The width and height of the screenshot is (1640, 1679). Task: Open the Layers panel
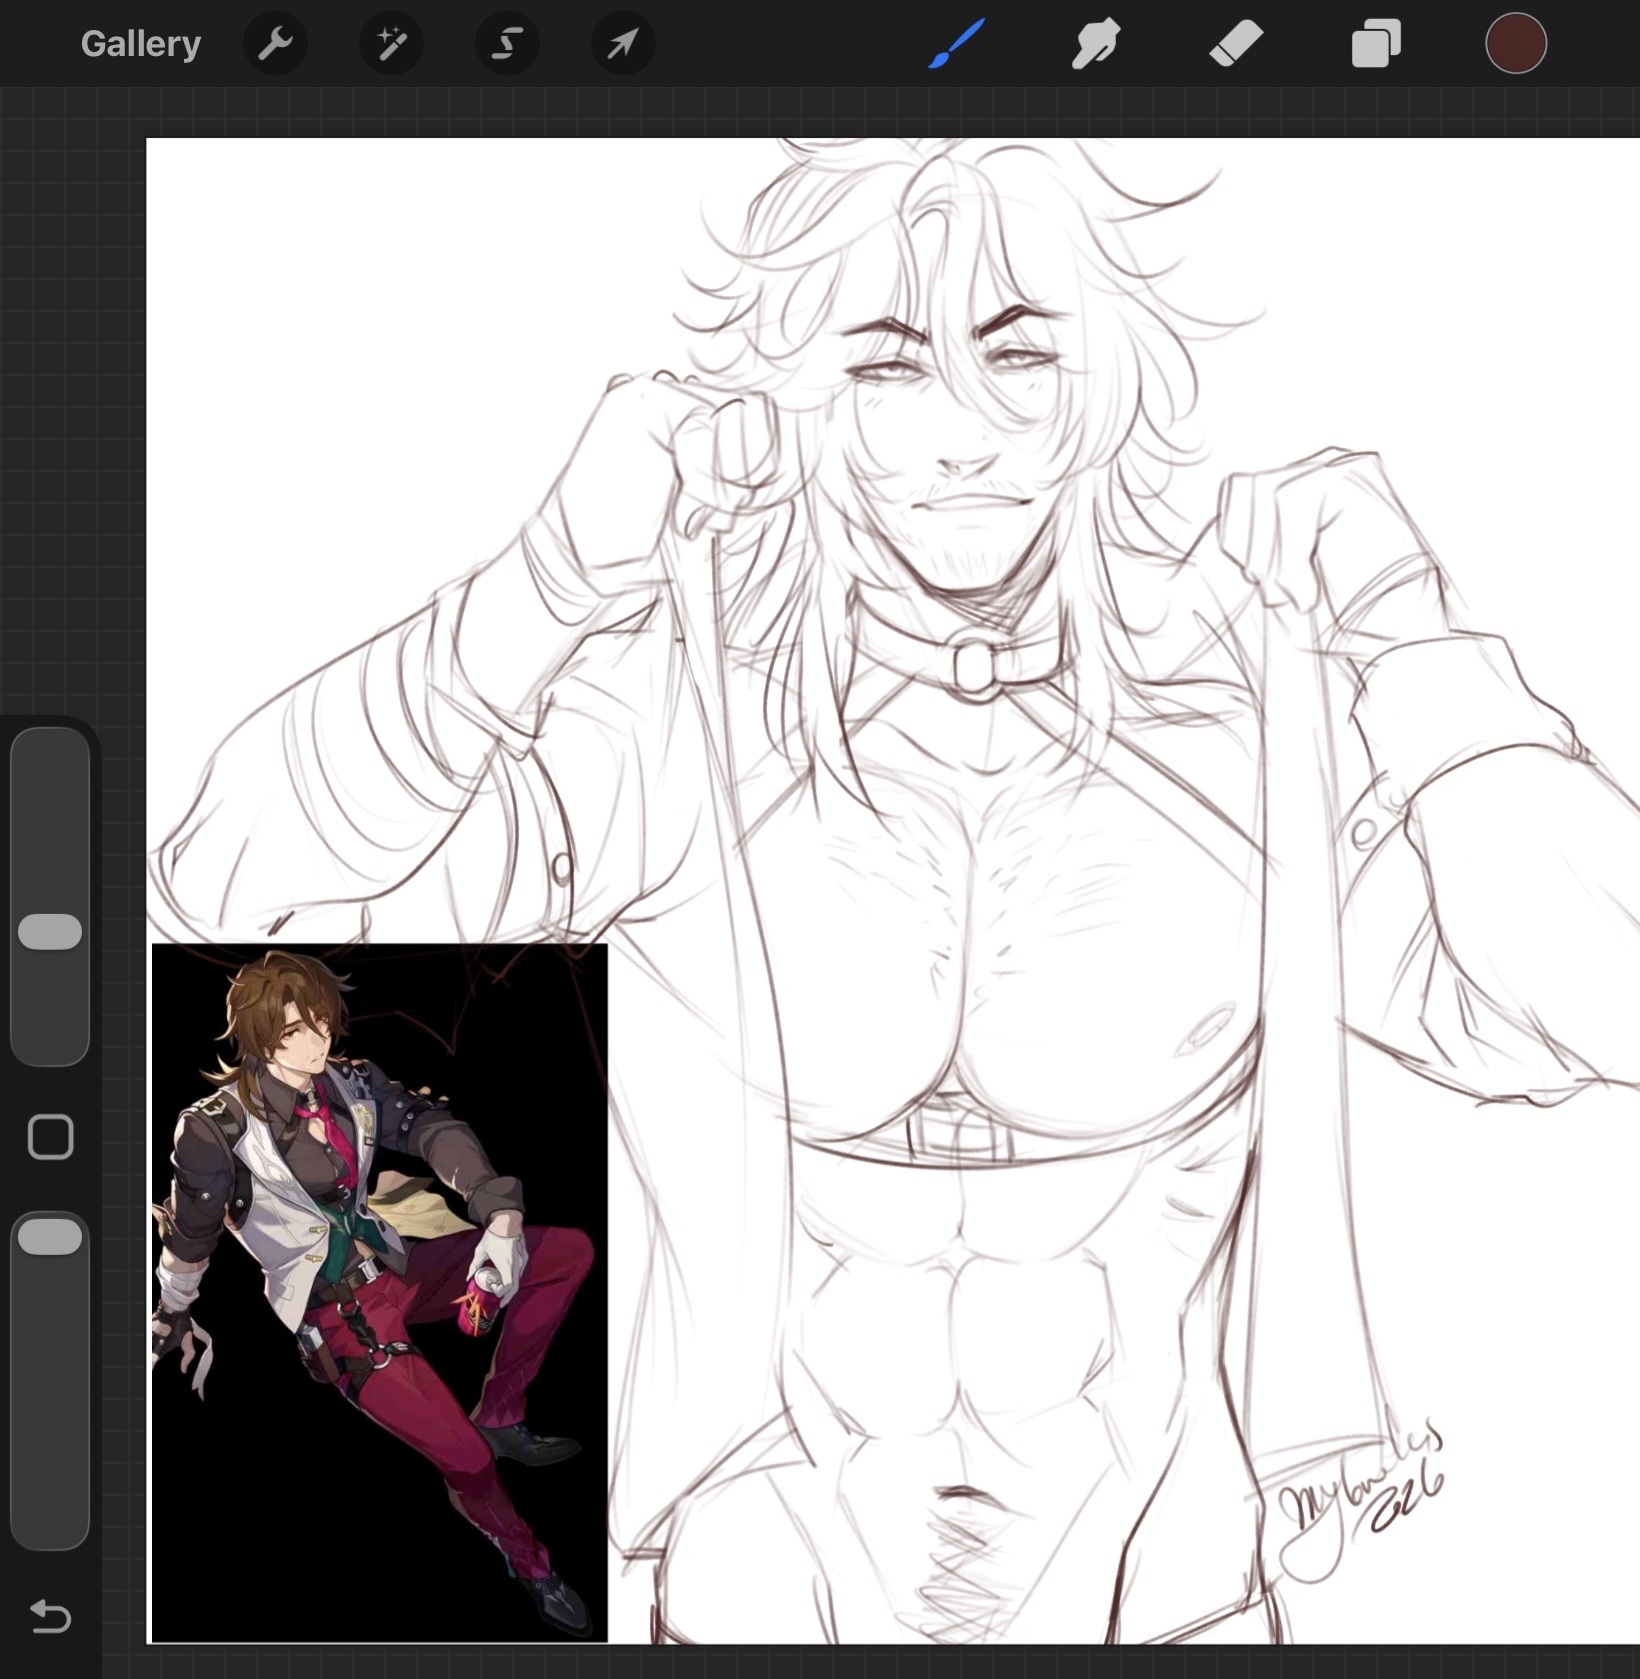[1376, 44]
